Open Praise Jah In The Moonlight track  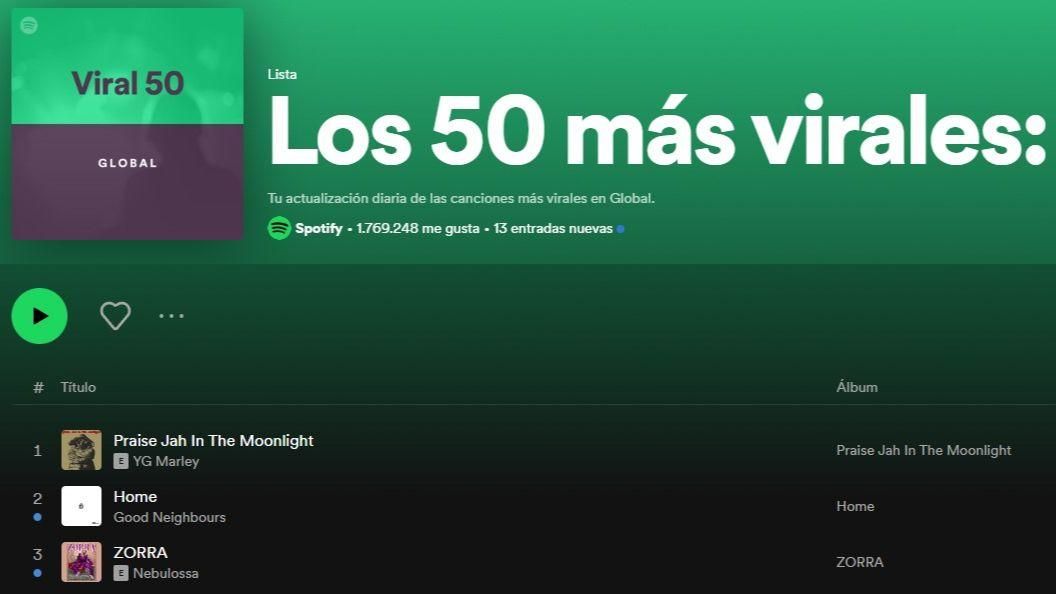(213, 440)
